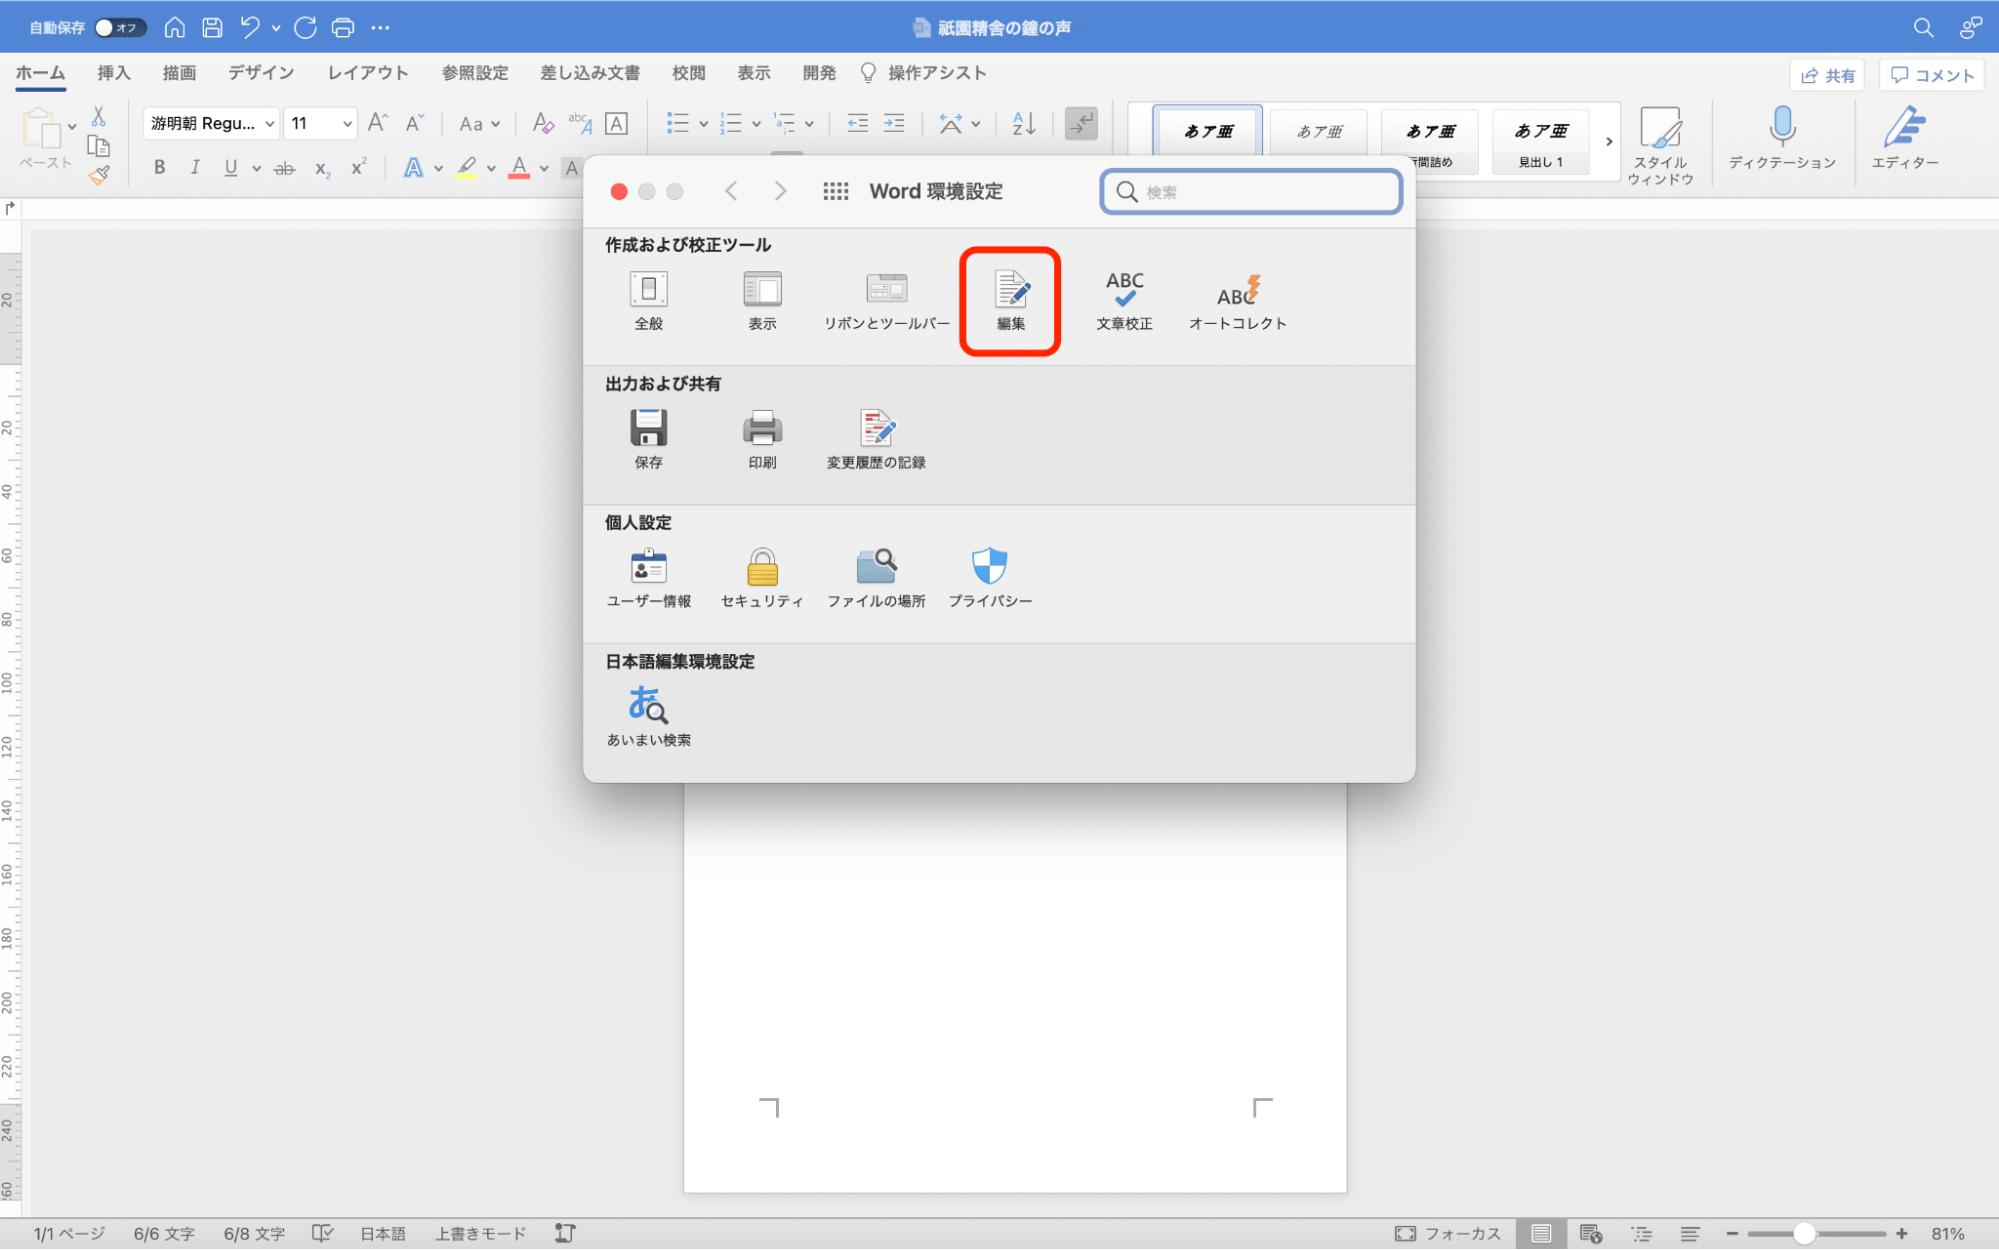
Task: Open ユーザー情報 user information preferences
Action: coord(648,578)
